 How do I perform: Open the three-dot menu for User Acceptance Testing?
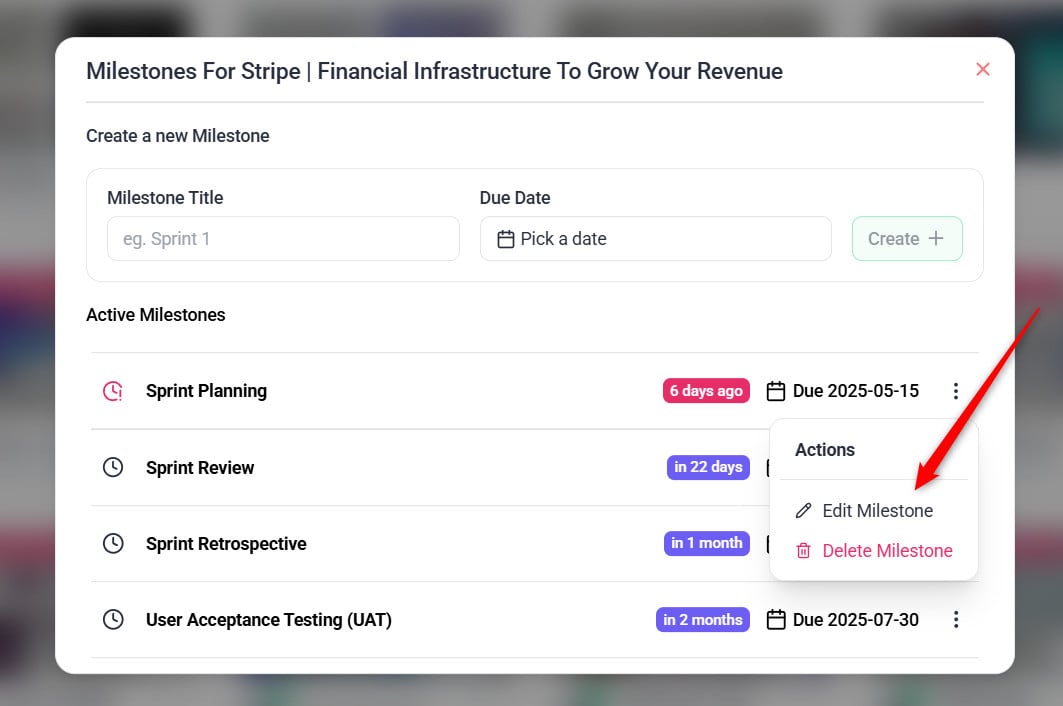pos(956,620)
